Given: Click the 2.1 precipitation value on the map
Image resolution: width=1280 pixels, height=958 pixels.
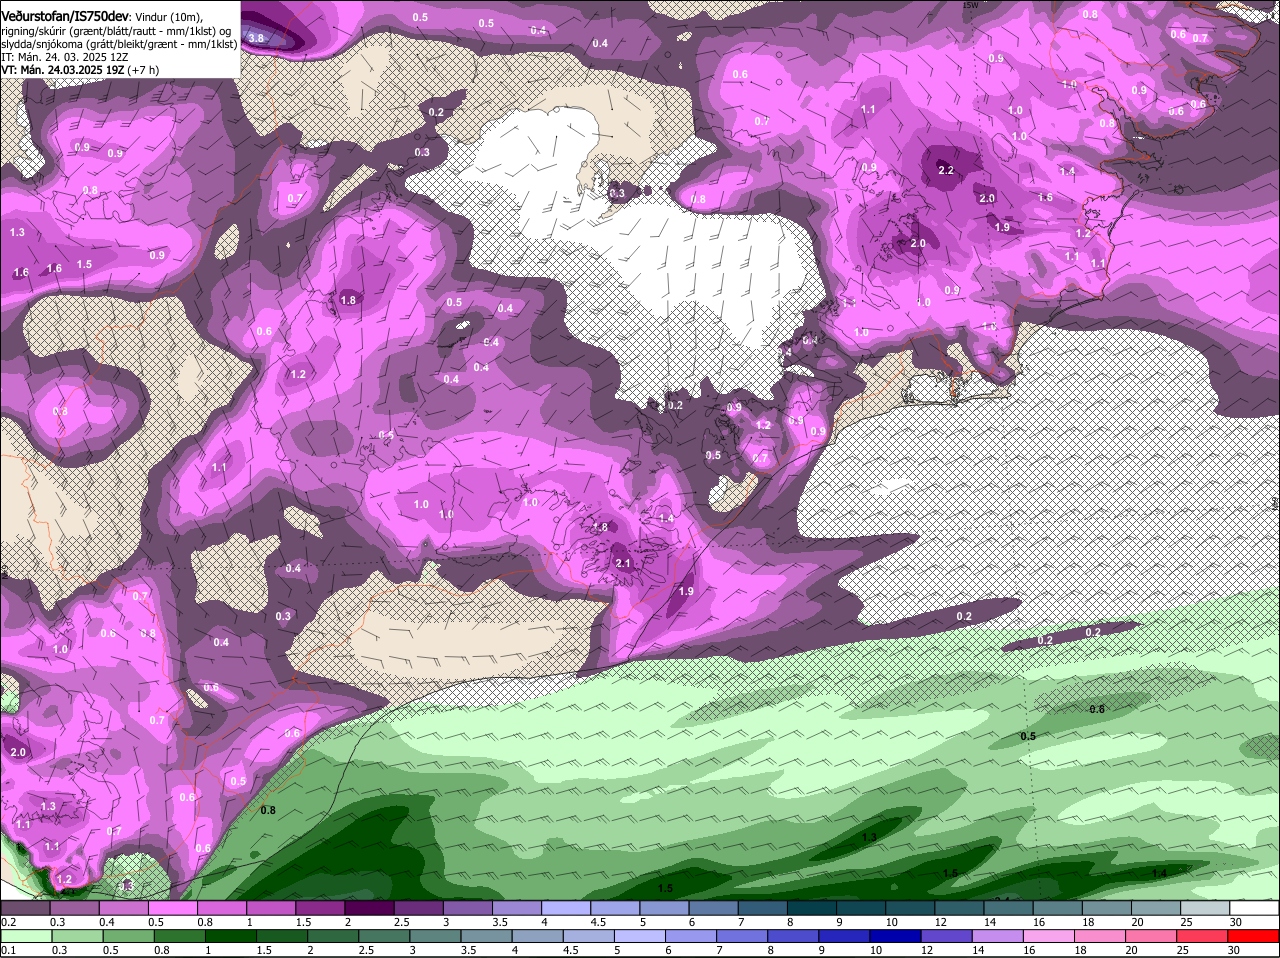Looking at the screenshot, I should (x=623, y=563).
